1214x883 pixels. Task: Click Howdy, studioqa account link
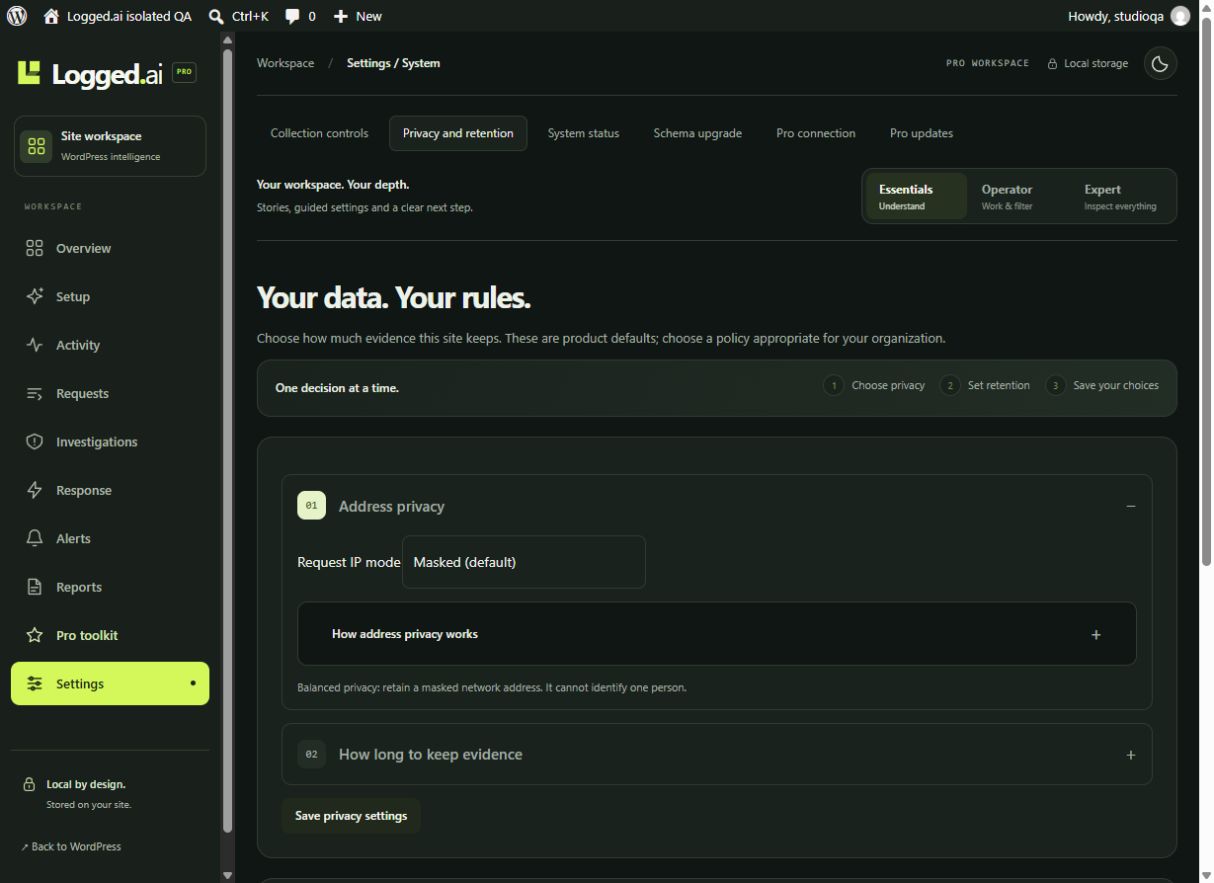click(1129, 16)
